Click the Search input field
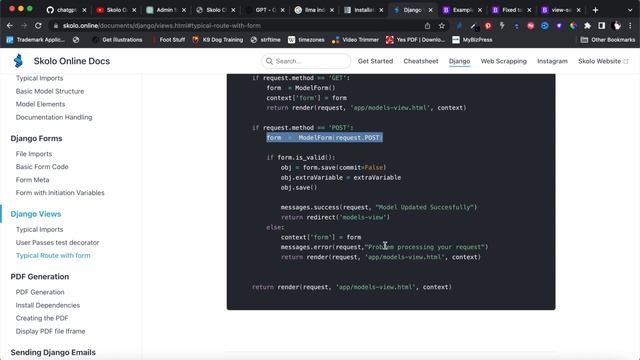The image size is (640, 360). pyautogui.click(x=306, y=61)
